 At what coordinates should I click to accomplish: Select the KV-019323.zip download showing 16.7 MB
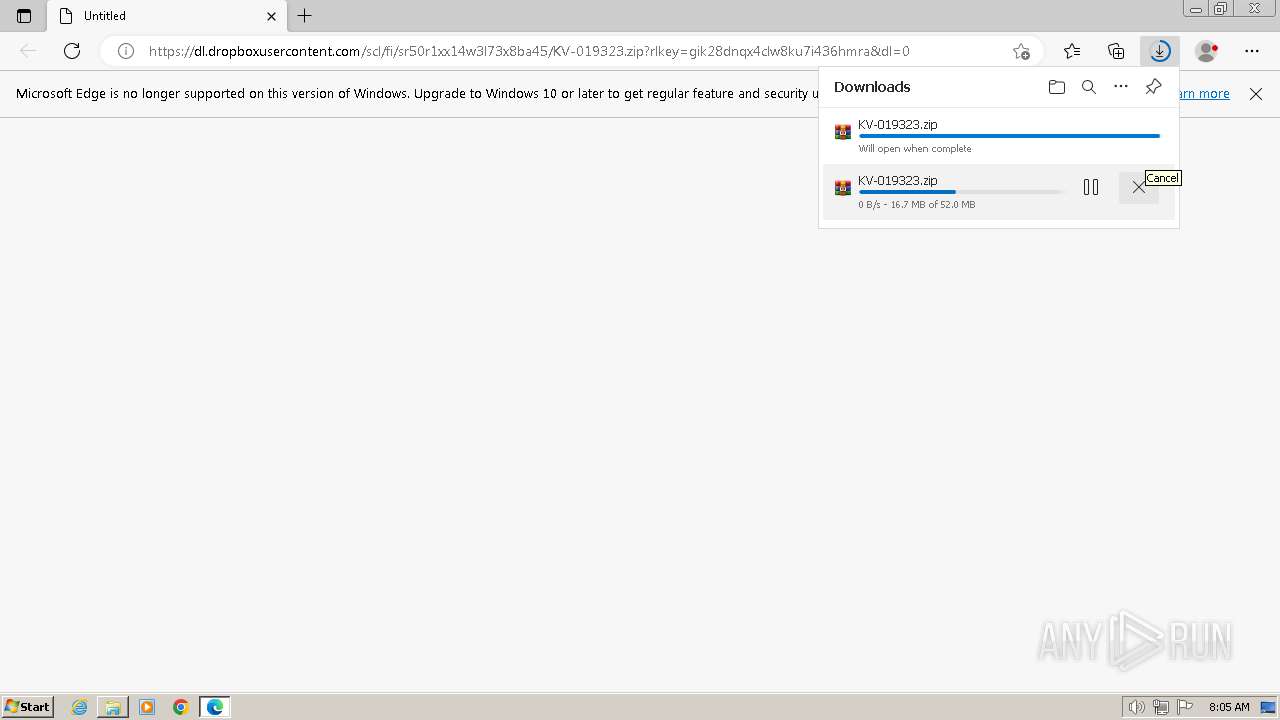pos(999,192)
